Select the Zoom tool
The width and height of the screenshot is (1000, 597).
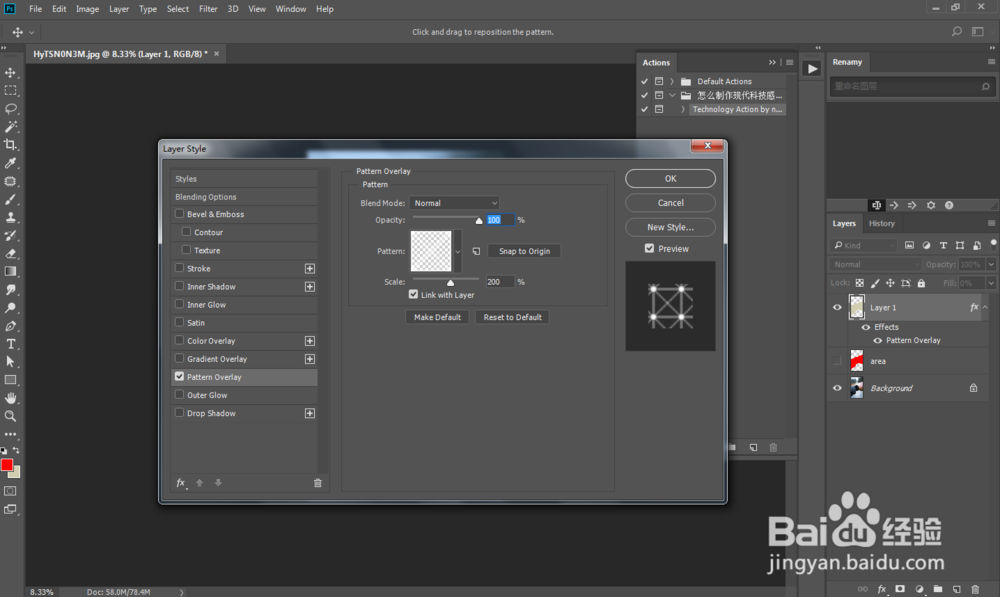click(10, 416)
